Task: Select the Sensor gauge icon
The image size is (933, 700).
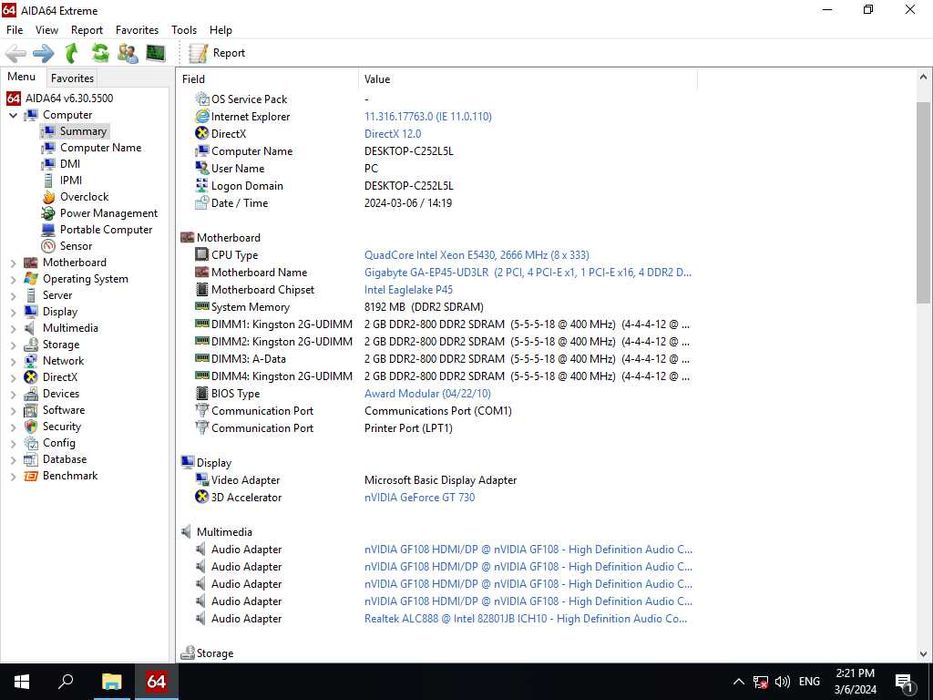Action: point(48,246)
